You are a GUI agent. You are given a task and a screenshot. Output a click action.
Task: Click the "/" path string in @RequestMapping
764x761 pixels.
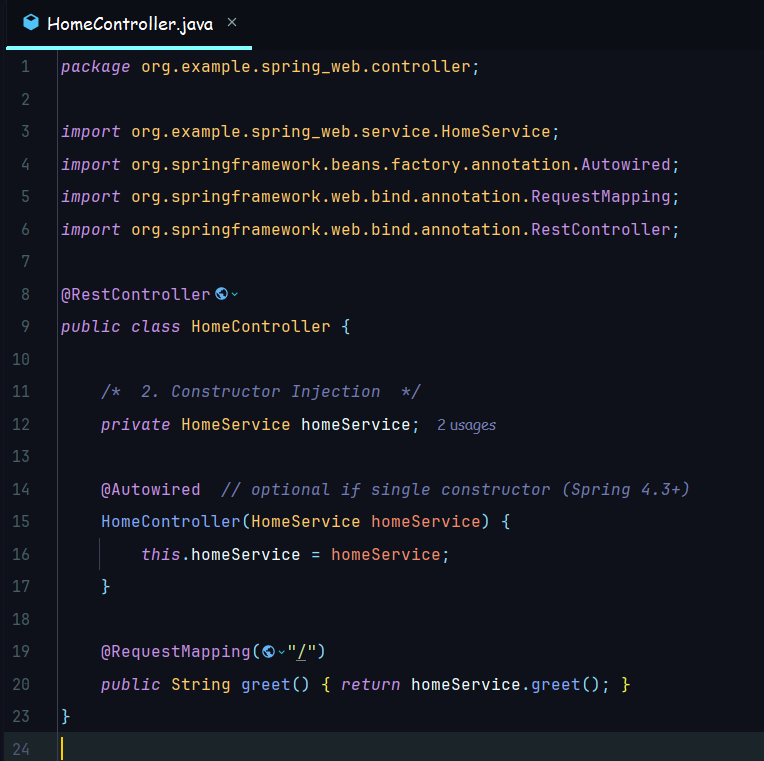302,651
